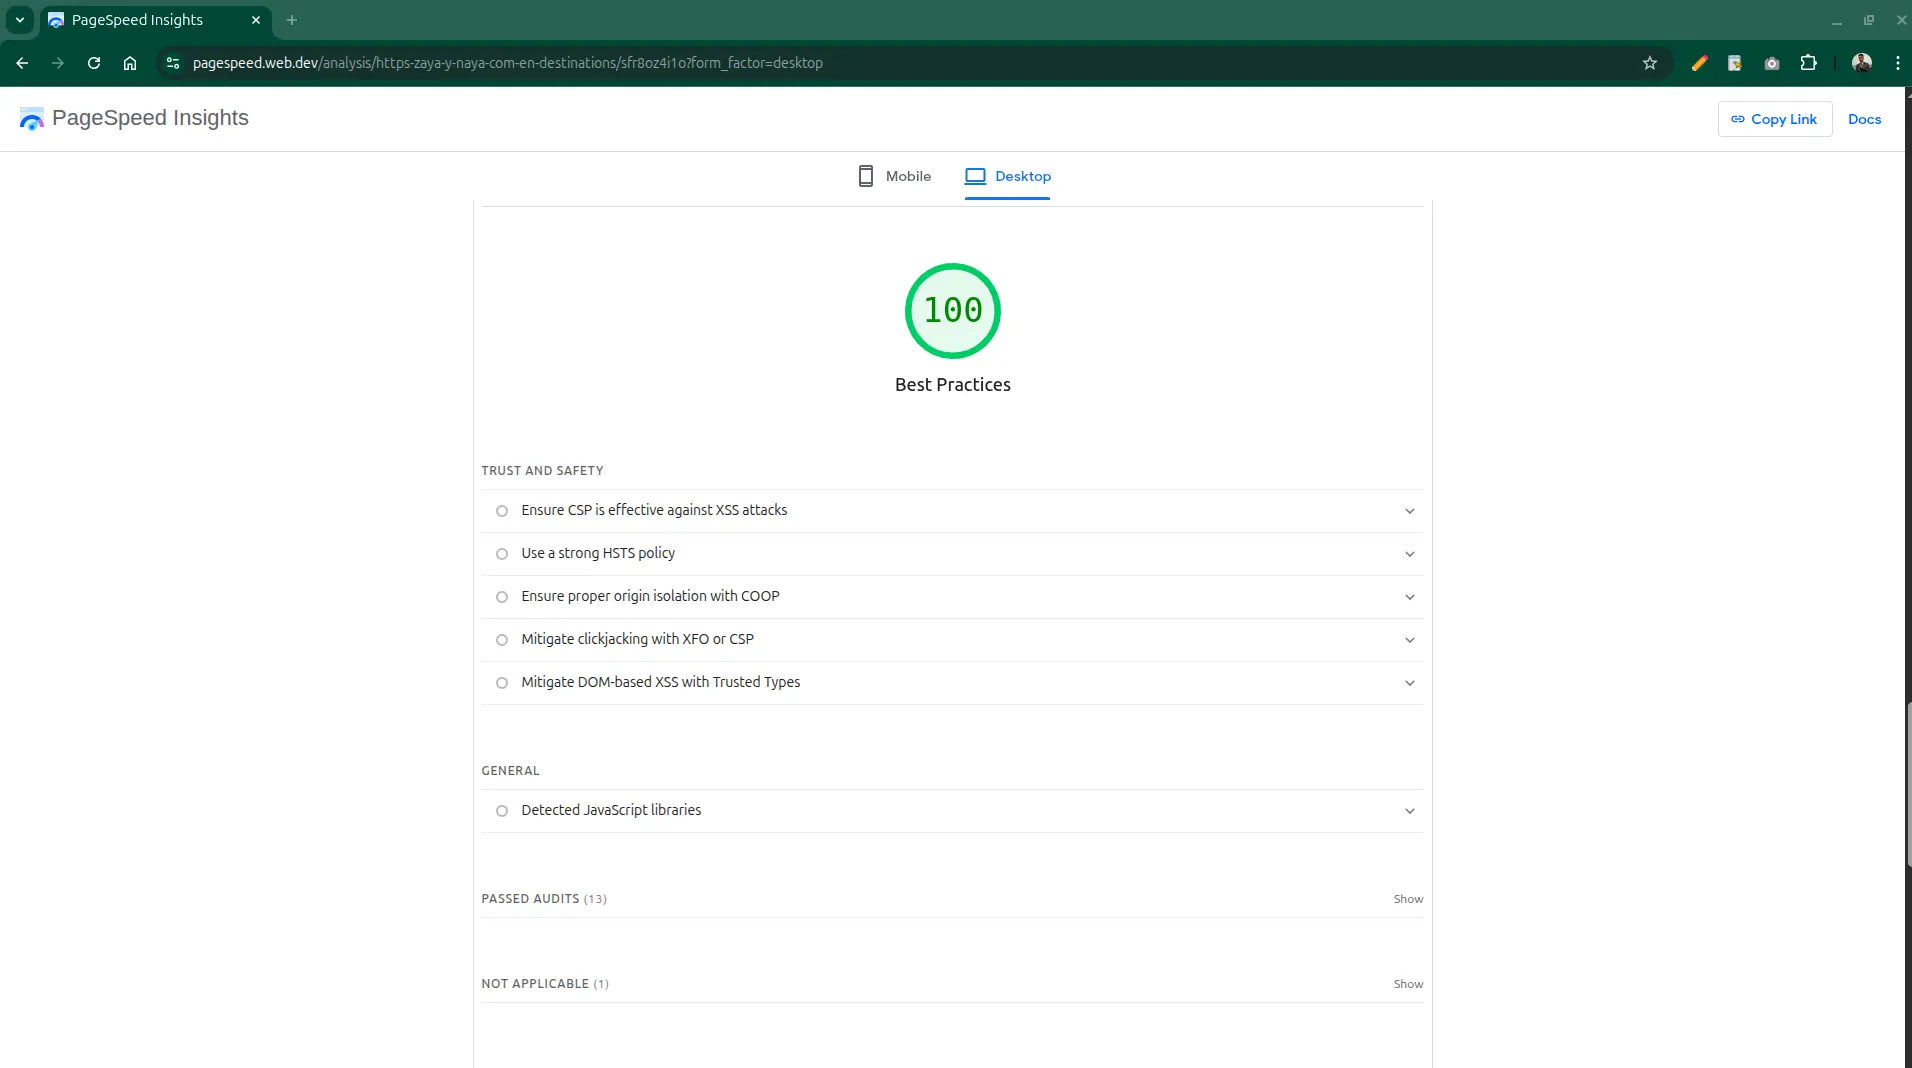Click the user profile avatar icon
The image size is (1912, 1068).
[x=1861, y=63]
